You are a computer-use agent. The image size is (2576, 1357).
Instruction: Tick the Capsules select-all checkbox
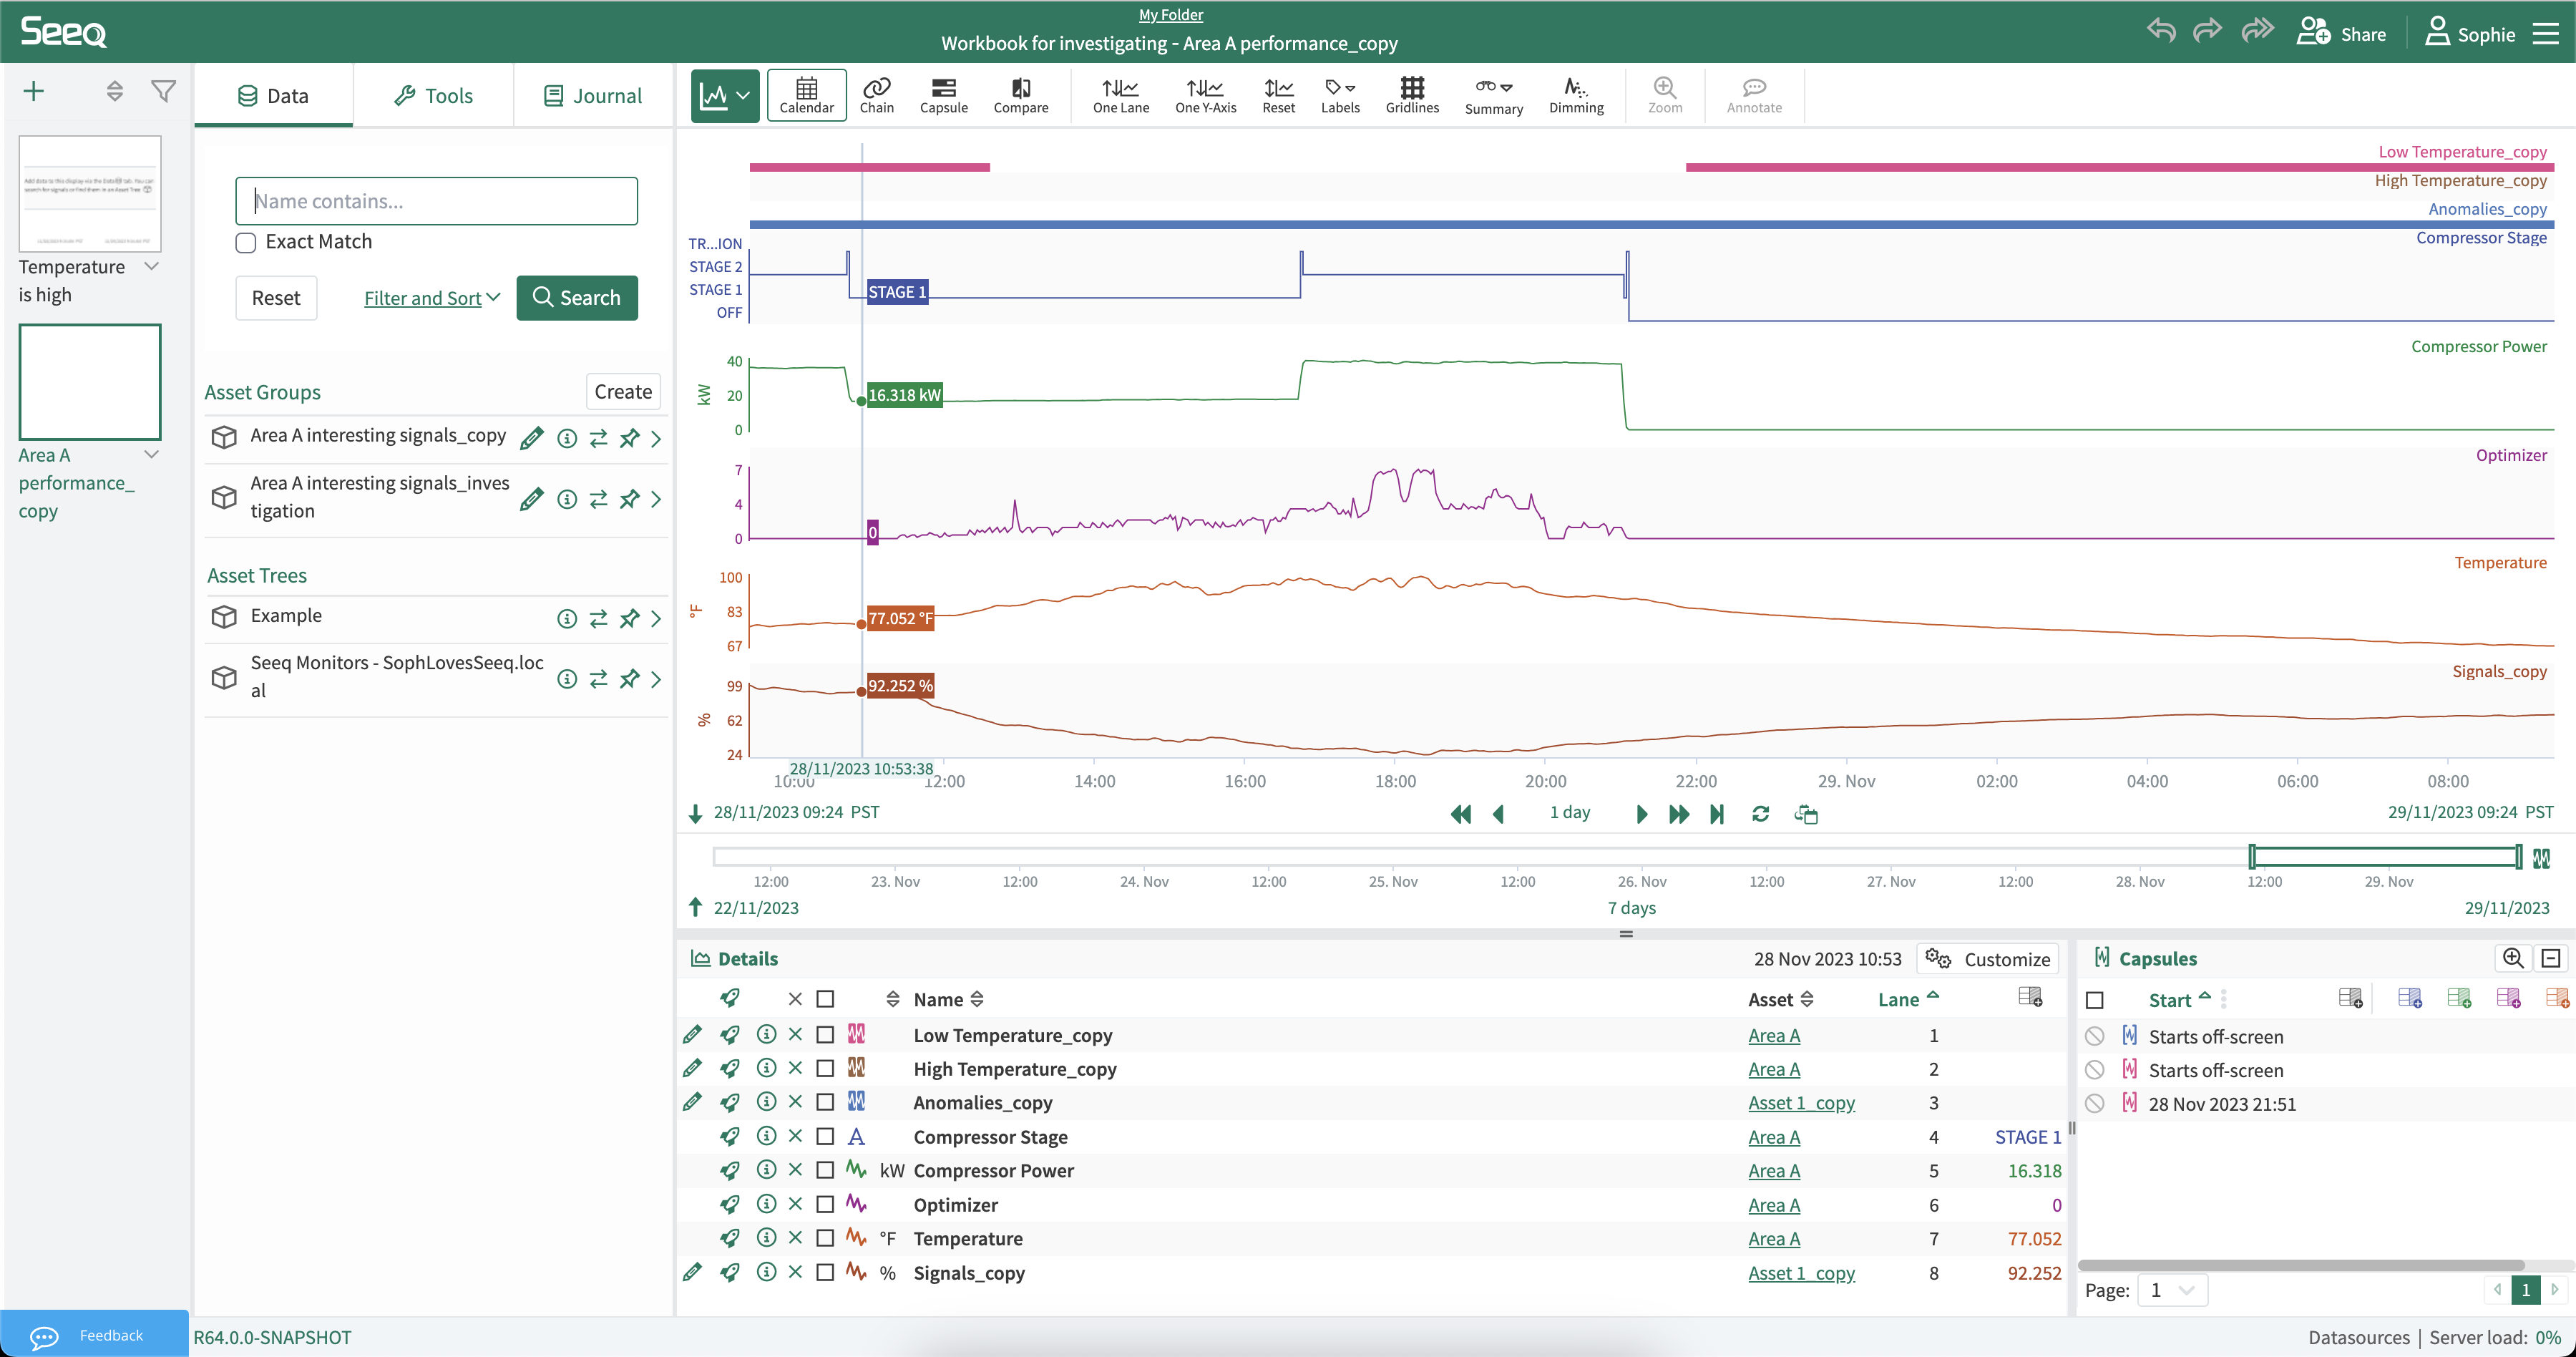[x=2094, y=1000]
